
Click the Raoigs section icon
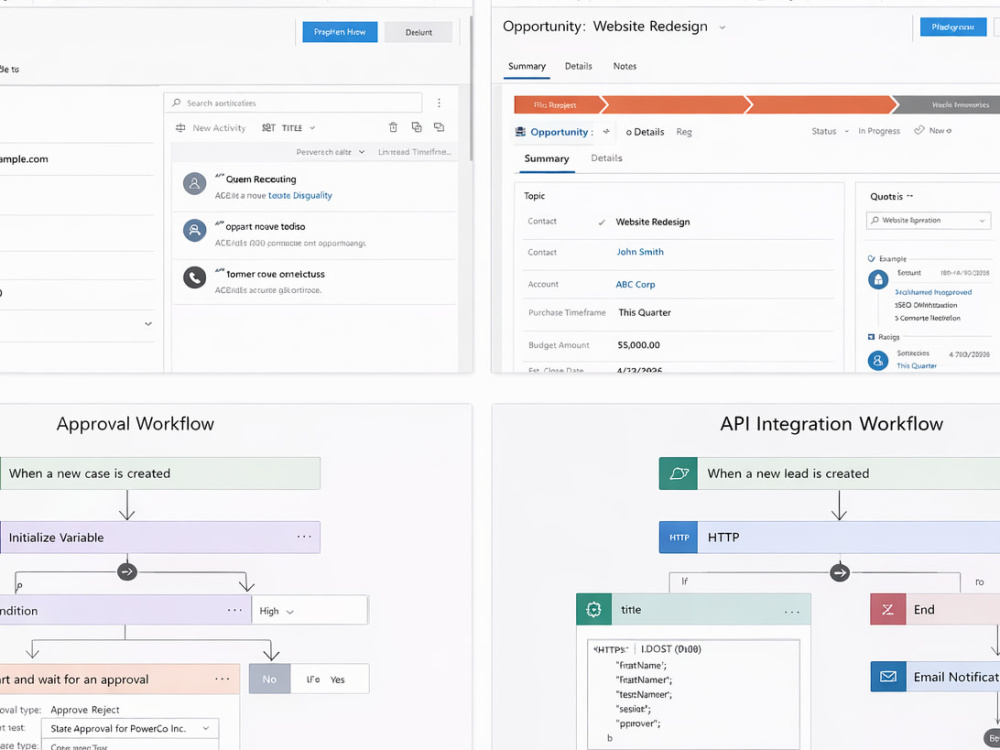[871, 337]
